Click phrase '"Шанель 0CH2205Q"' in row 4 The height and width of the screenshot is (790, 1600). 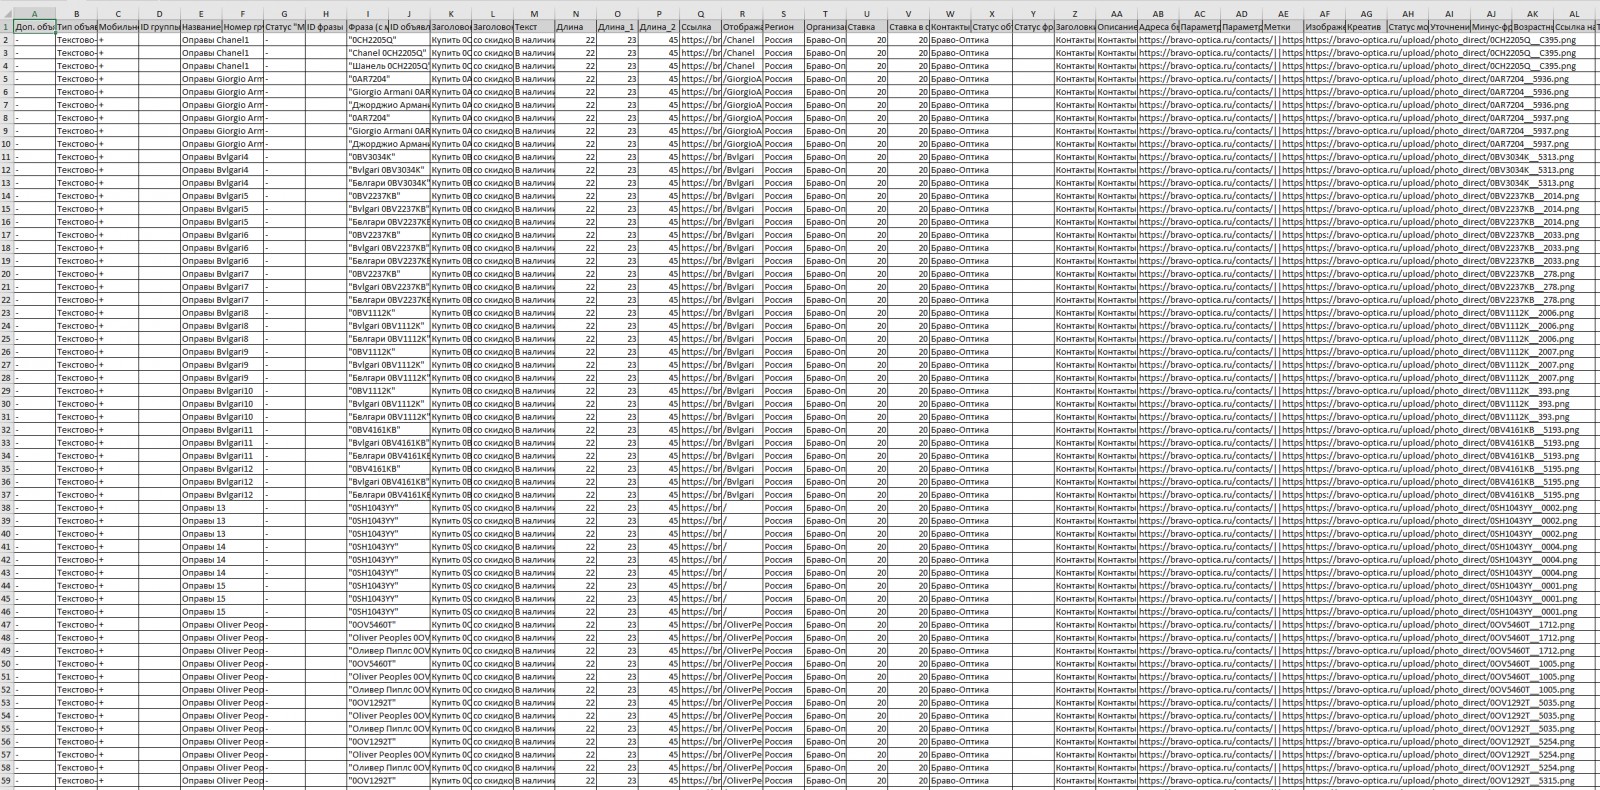388,66
